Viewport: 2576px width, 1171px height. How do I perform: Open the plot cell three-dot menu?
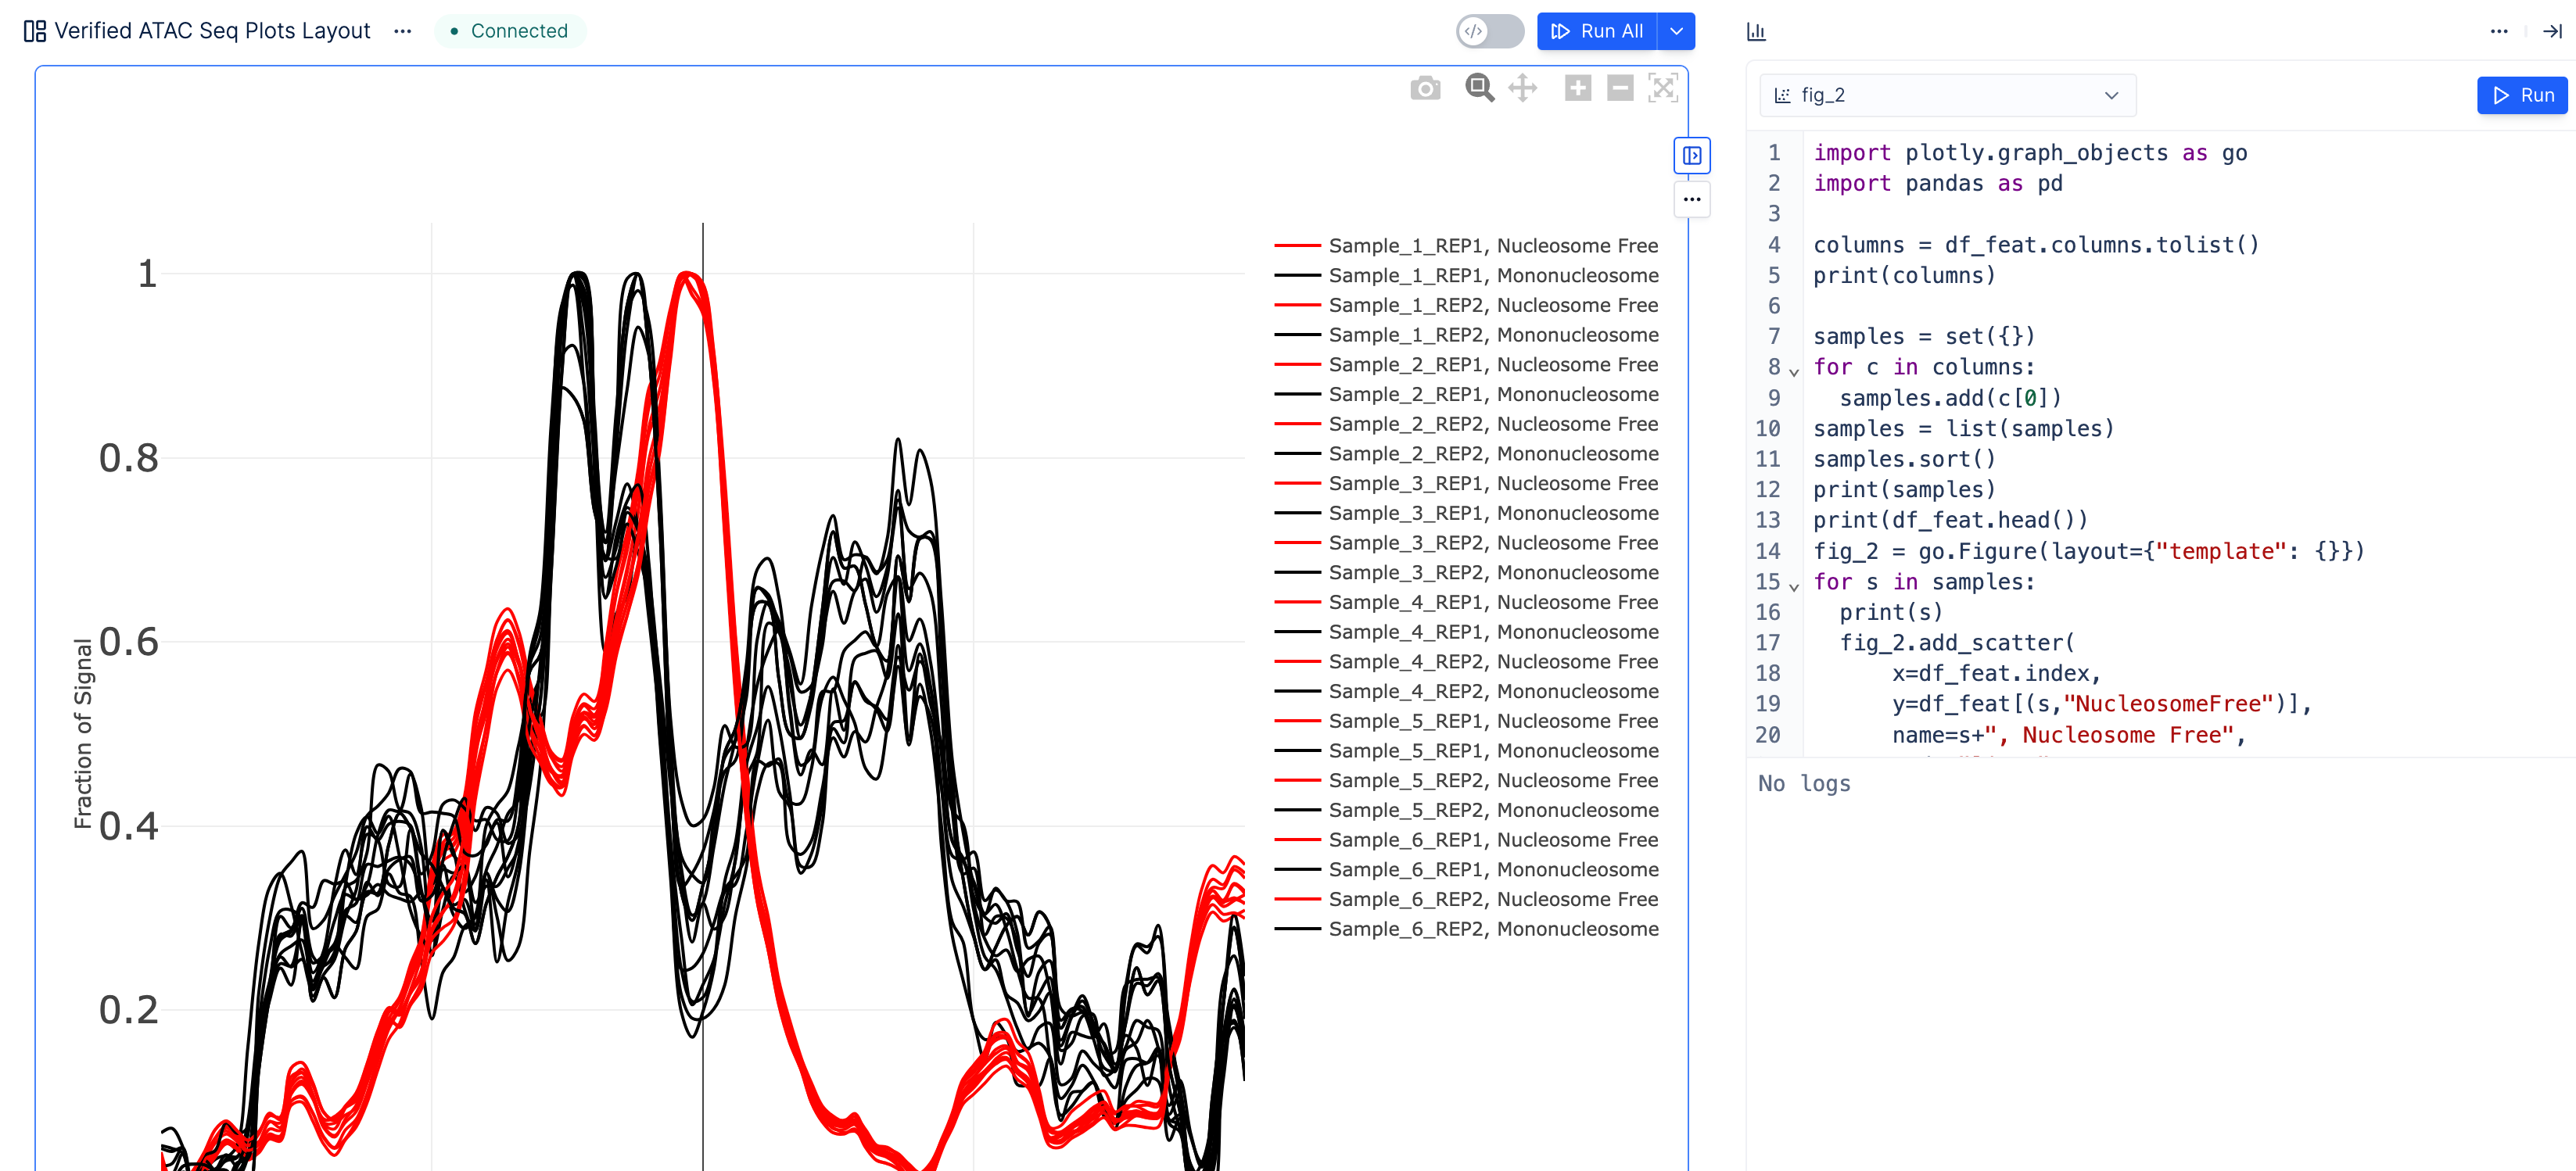1691,200
